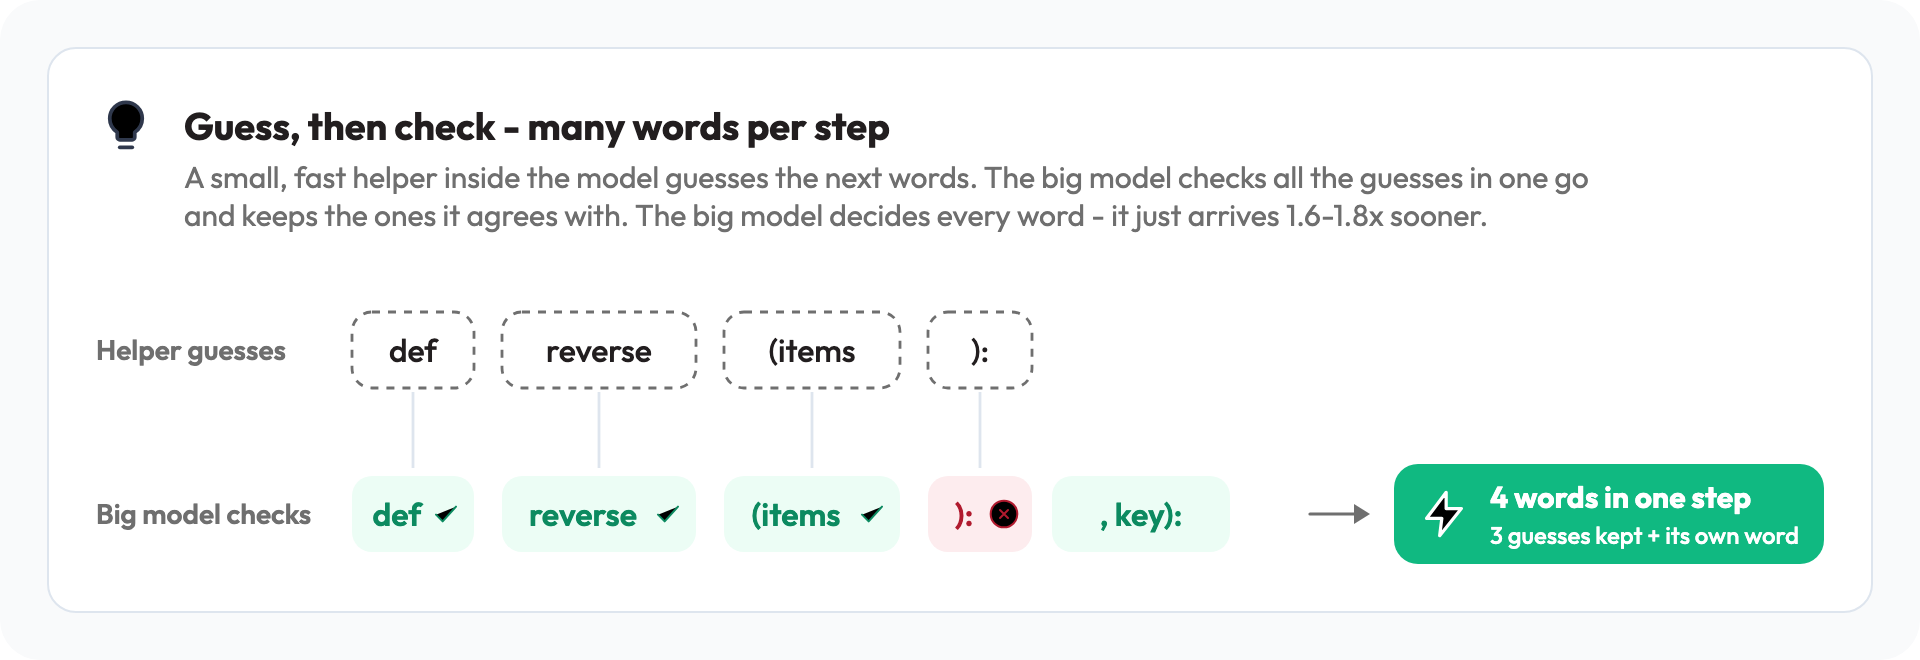
Task: Click the green 'reverse' checked token
Action: click(599, 514)
